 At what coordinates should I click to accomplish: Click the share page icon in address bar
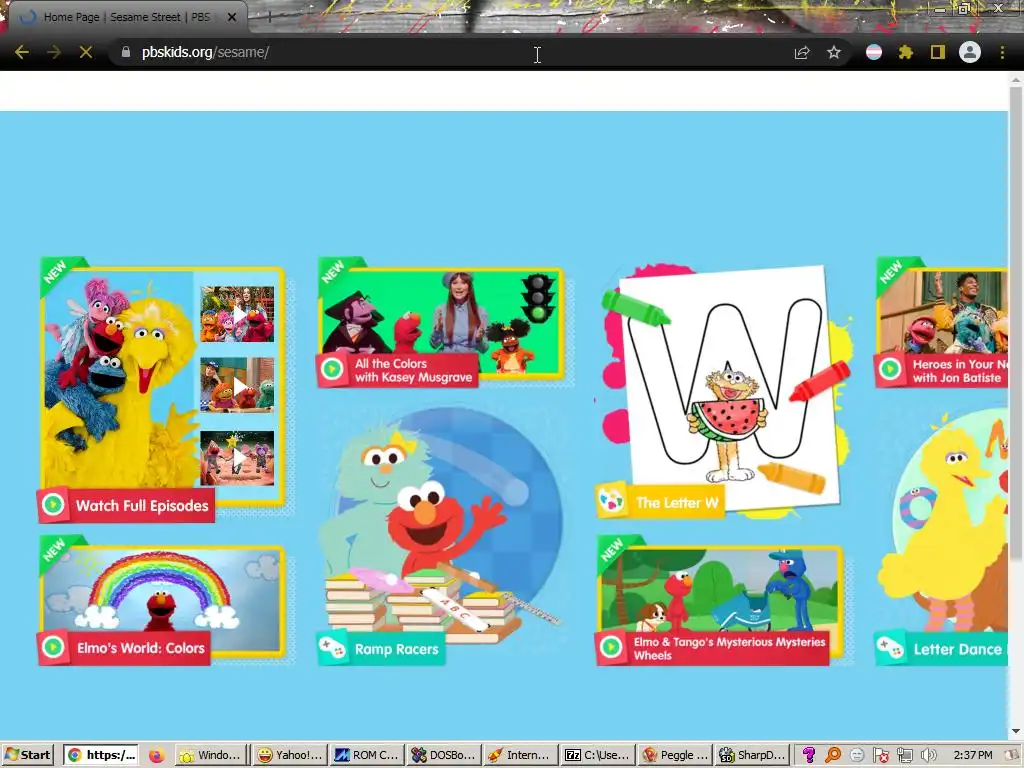coord(802,52)
